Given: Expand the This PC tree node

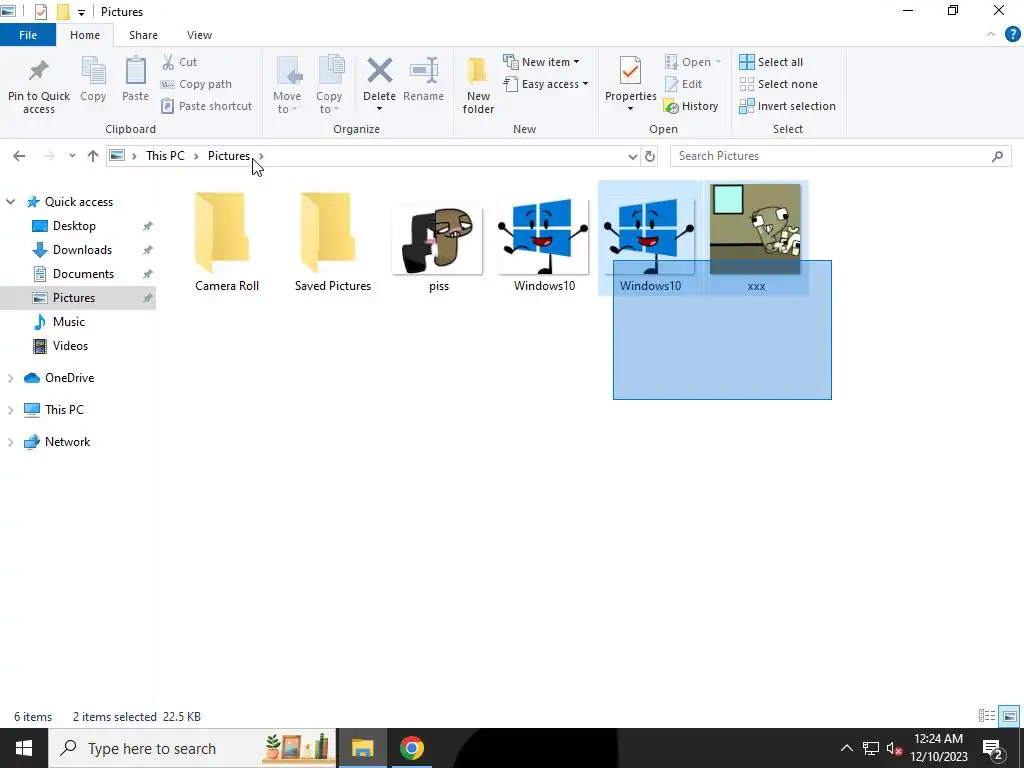Looking at the screenshot, I should pyautogui.click(x=10, y=410).
